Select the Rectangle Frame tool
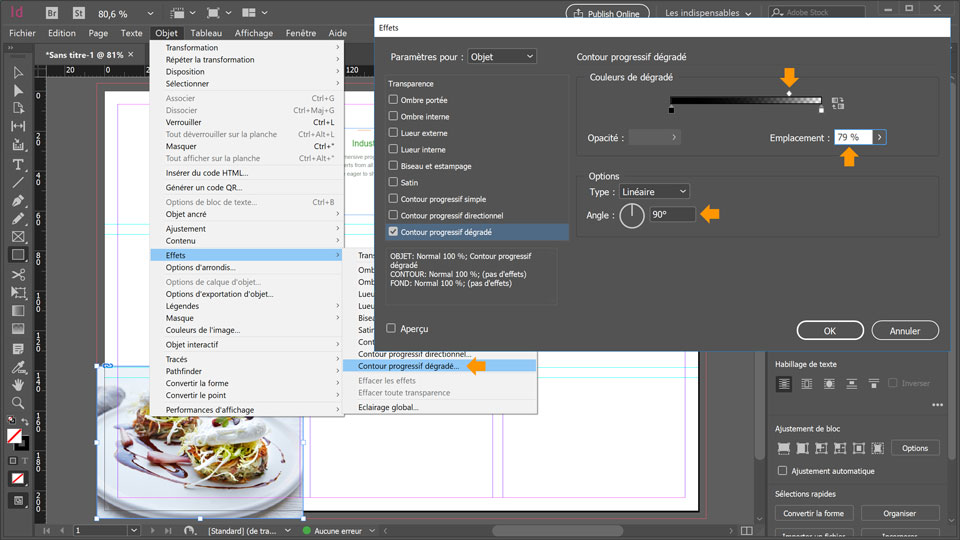 coord(18,236)
